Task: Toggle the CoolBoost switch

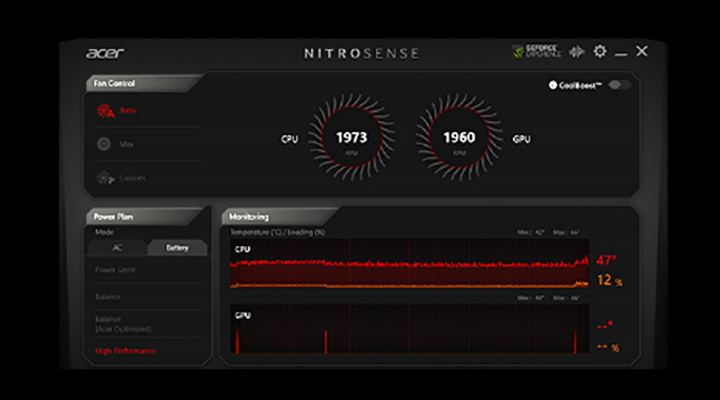Action: tap(620, 85)
